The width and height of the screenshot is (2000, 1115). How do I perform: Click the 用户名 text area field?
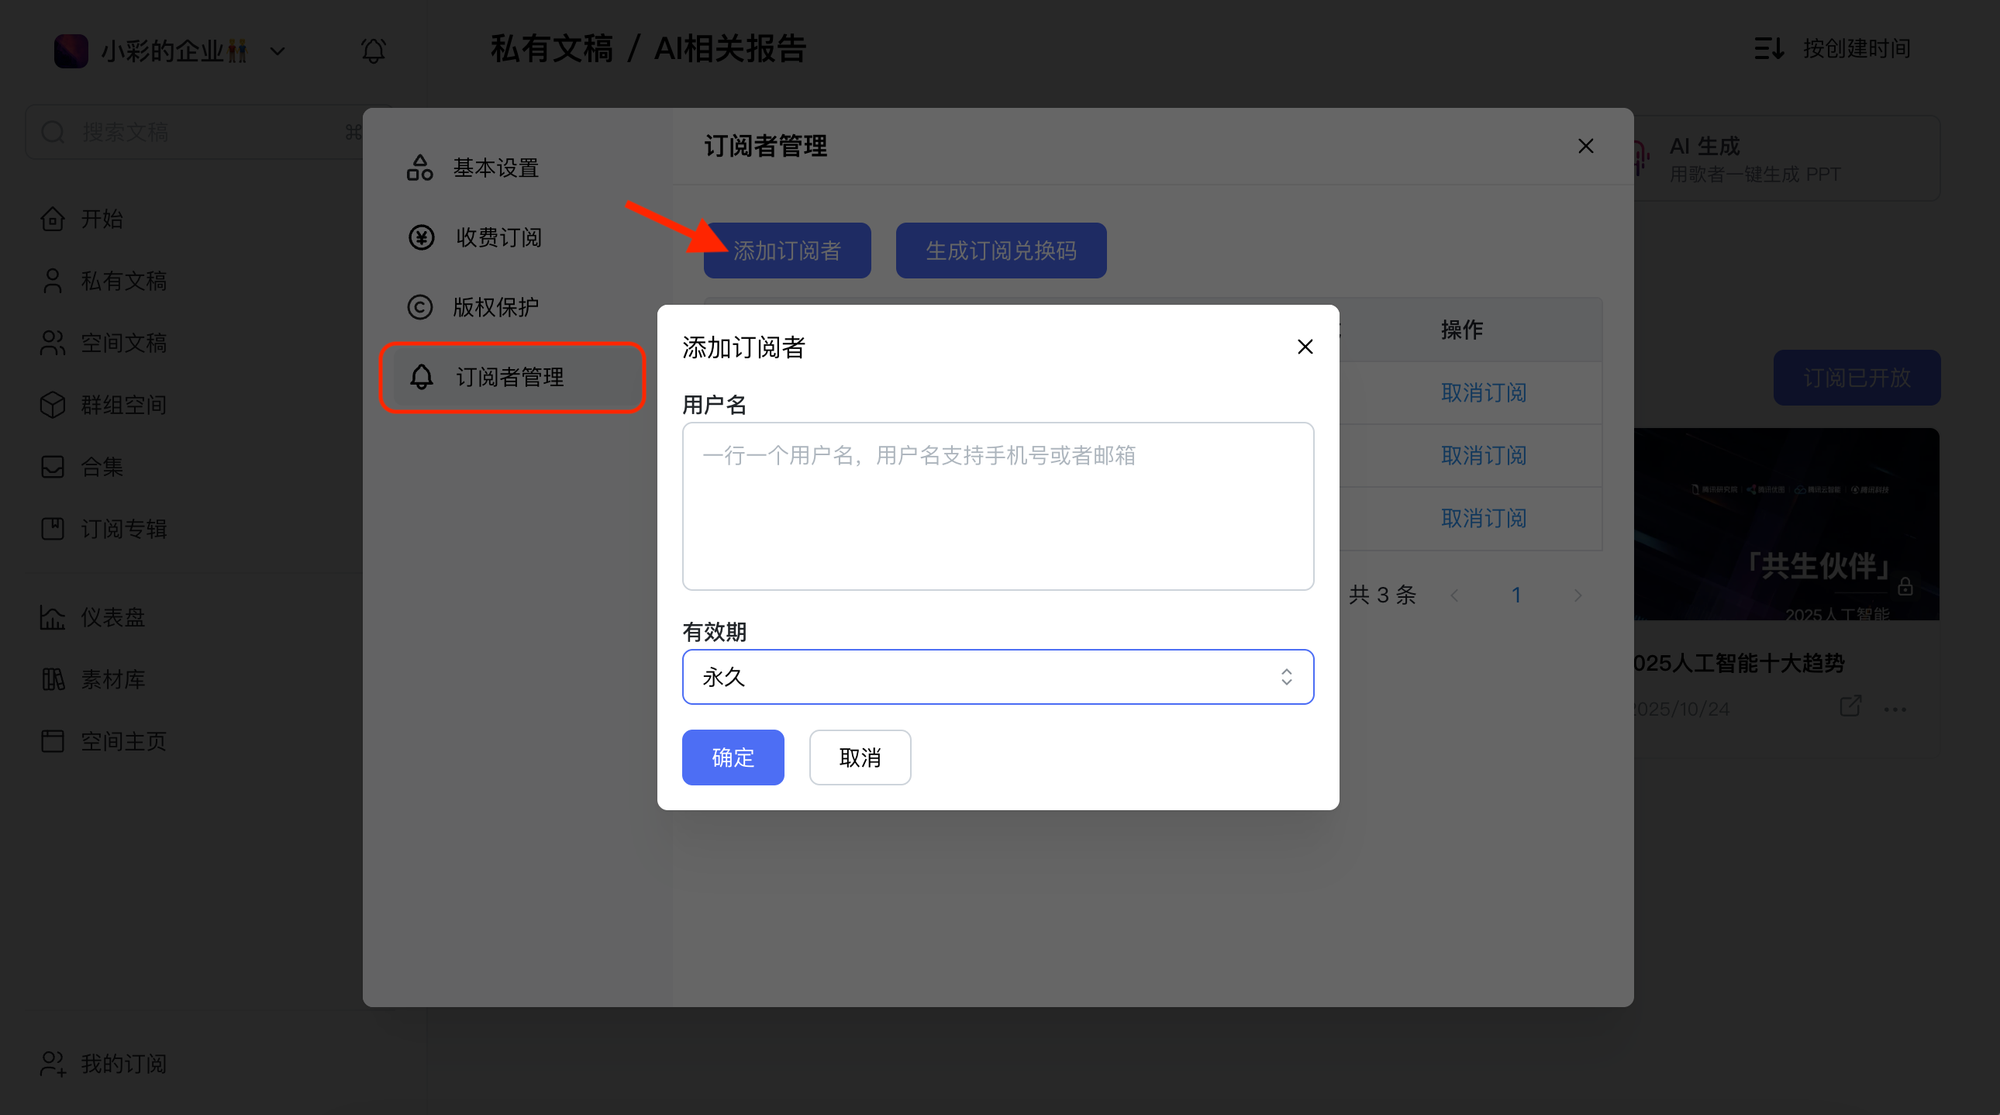997,506
